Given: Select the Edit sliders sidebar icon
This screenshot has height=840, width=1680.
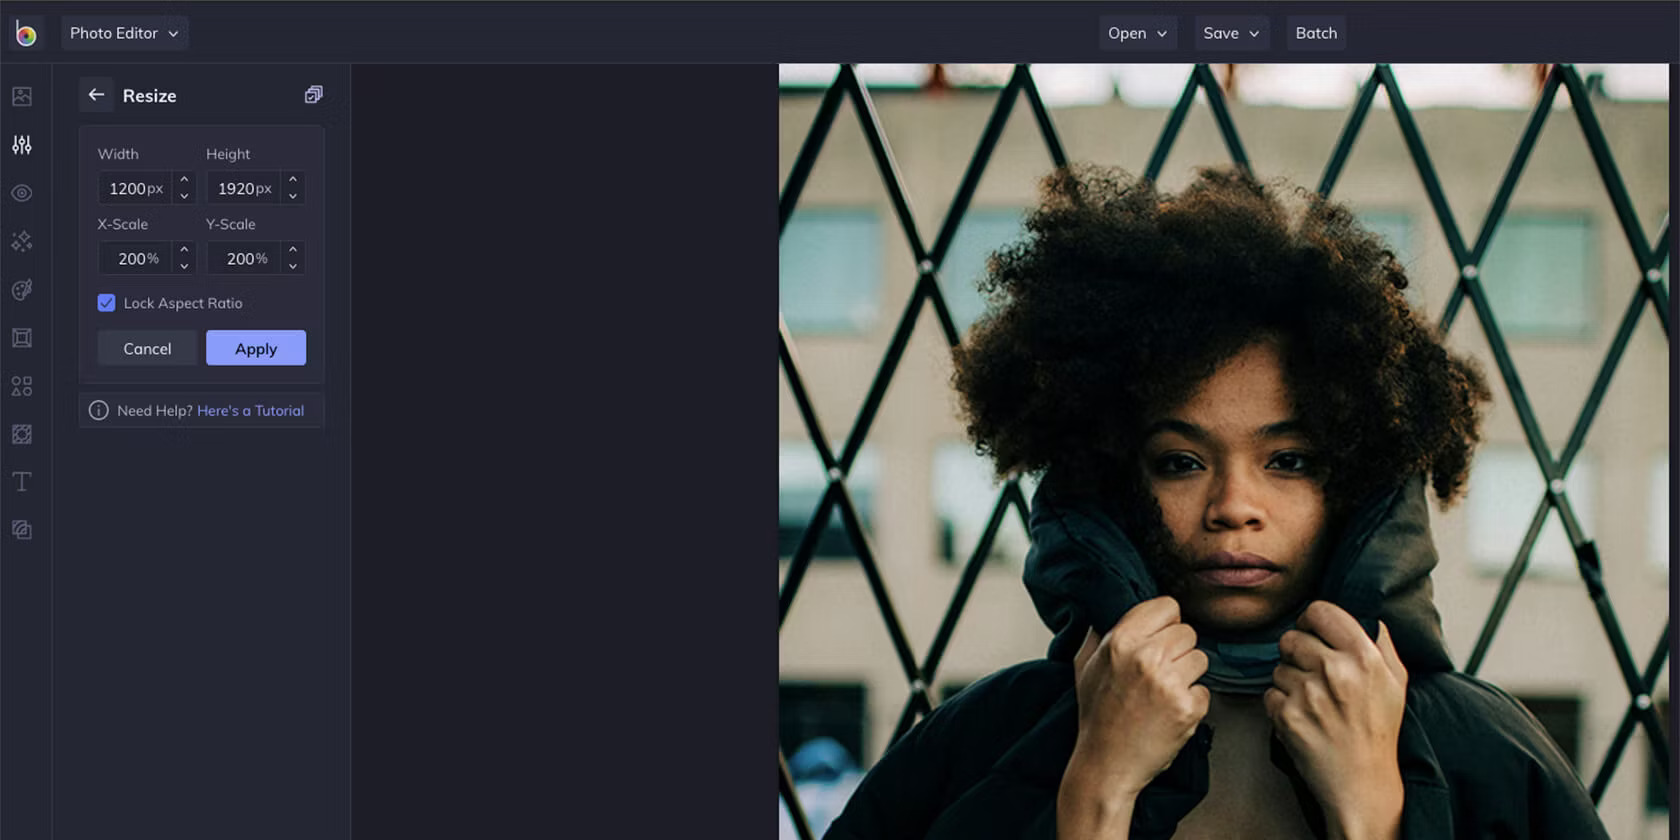Looking at the screenshot, I should point(22,145).
